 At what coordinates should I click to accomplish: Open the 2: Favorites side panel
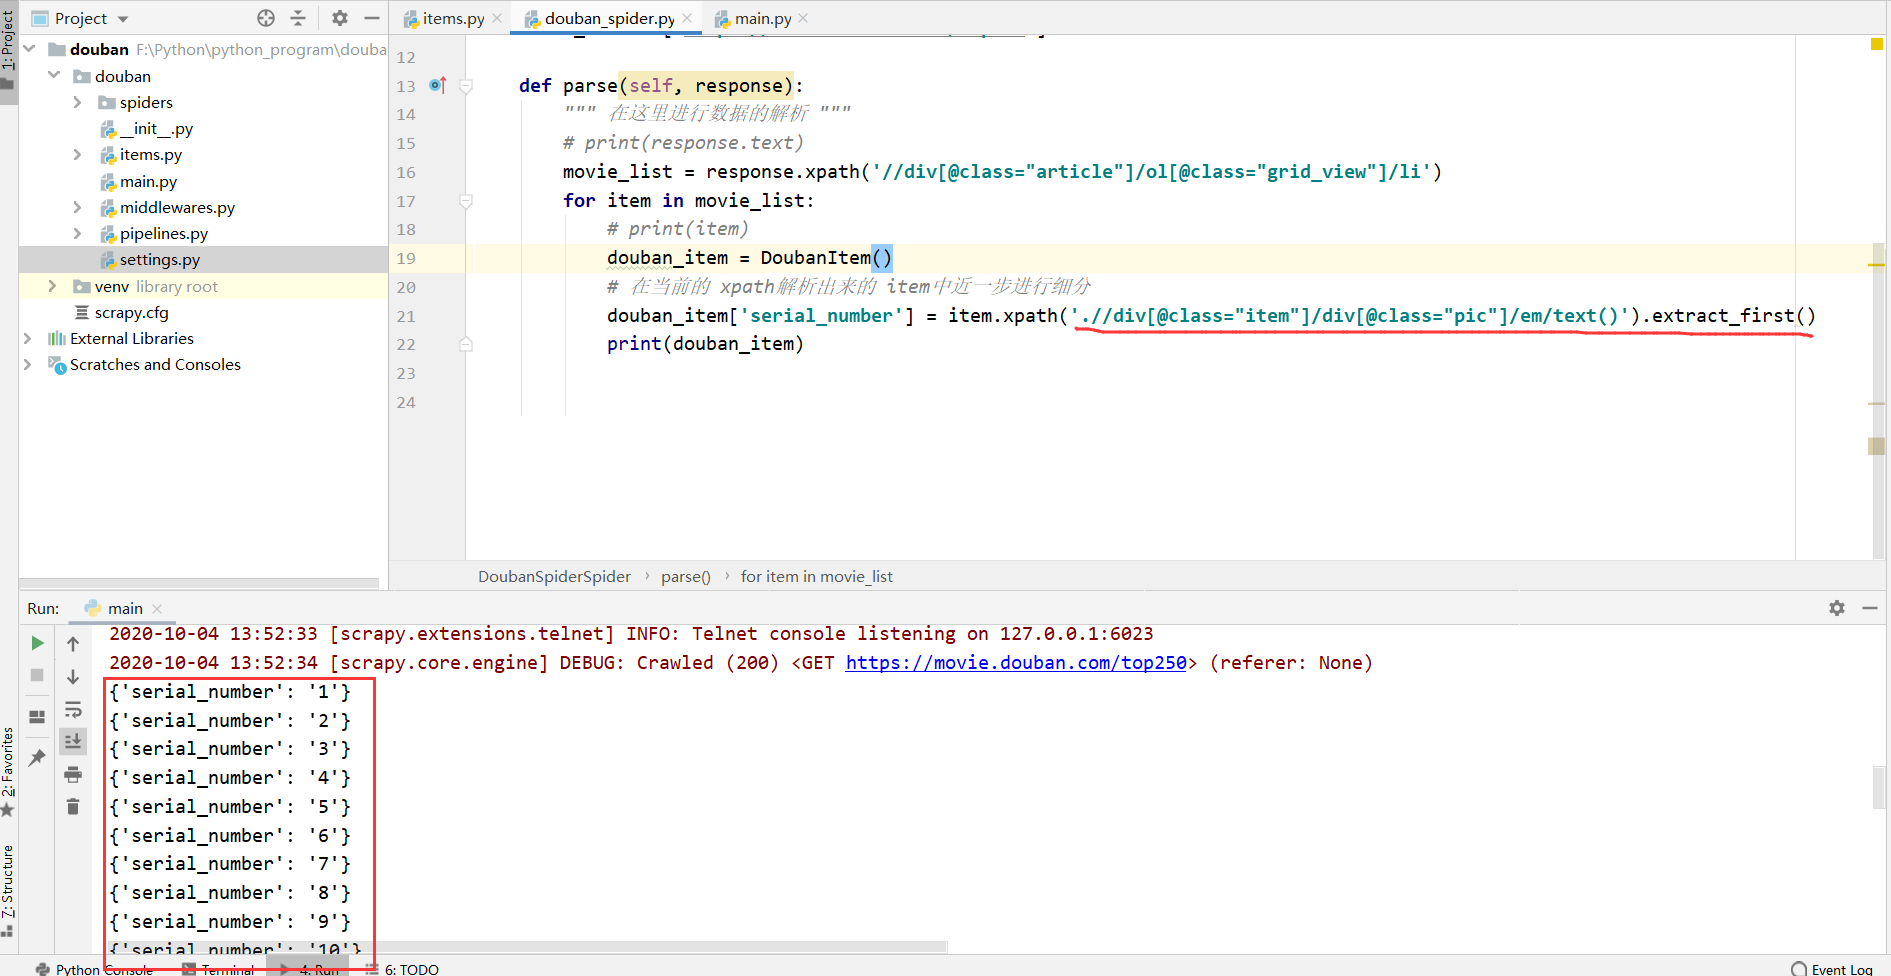point(8,772)
